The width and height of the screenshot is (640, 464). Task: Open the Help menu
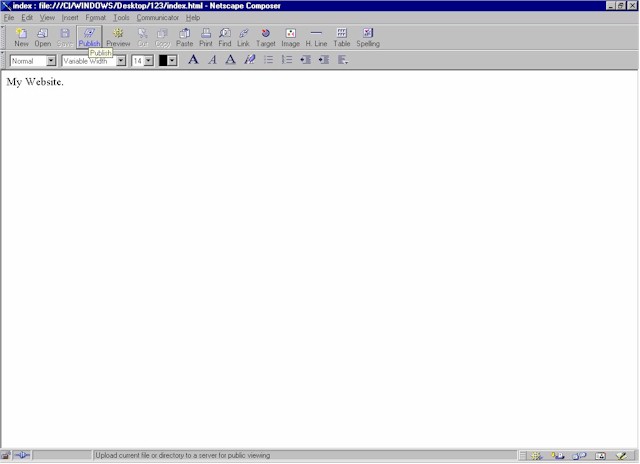click(193, 18)
